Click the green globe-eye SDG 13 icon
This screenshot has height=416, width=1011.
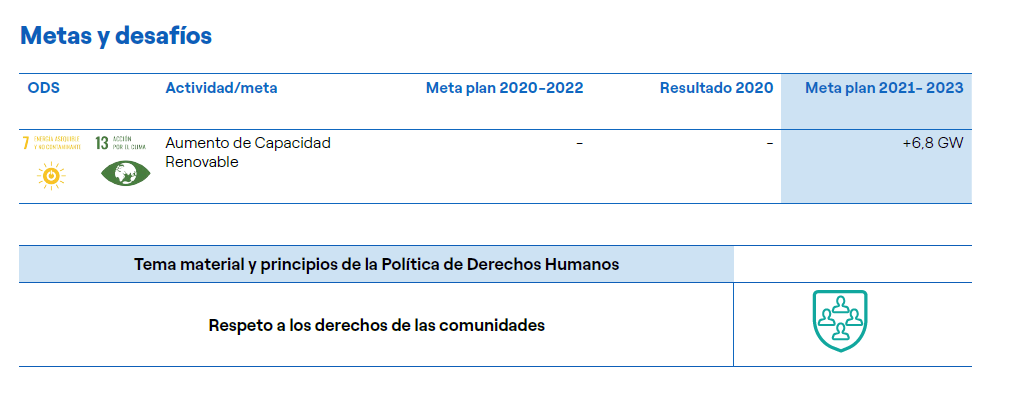(x=126, y=173)
